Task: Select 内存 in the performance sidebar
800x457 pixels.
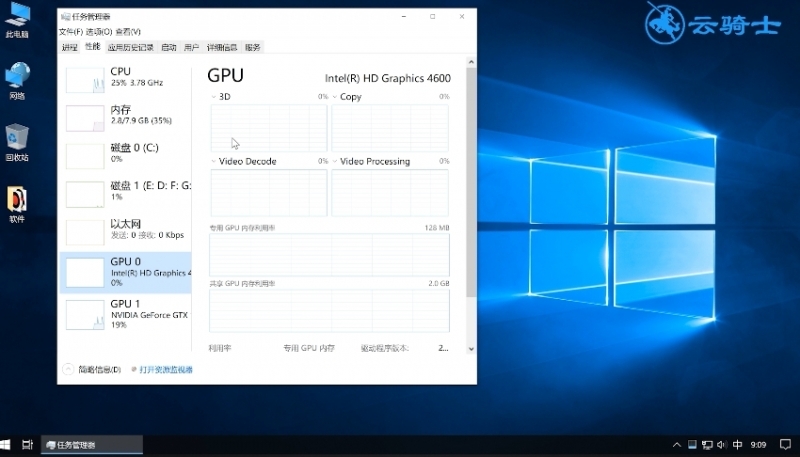Action: coord(126,118)
